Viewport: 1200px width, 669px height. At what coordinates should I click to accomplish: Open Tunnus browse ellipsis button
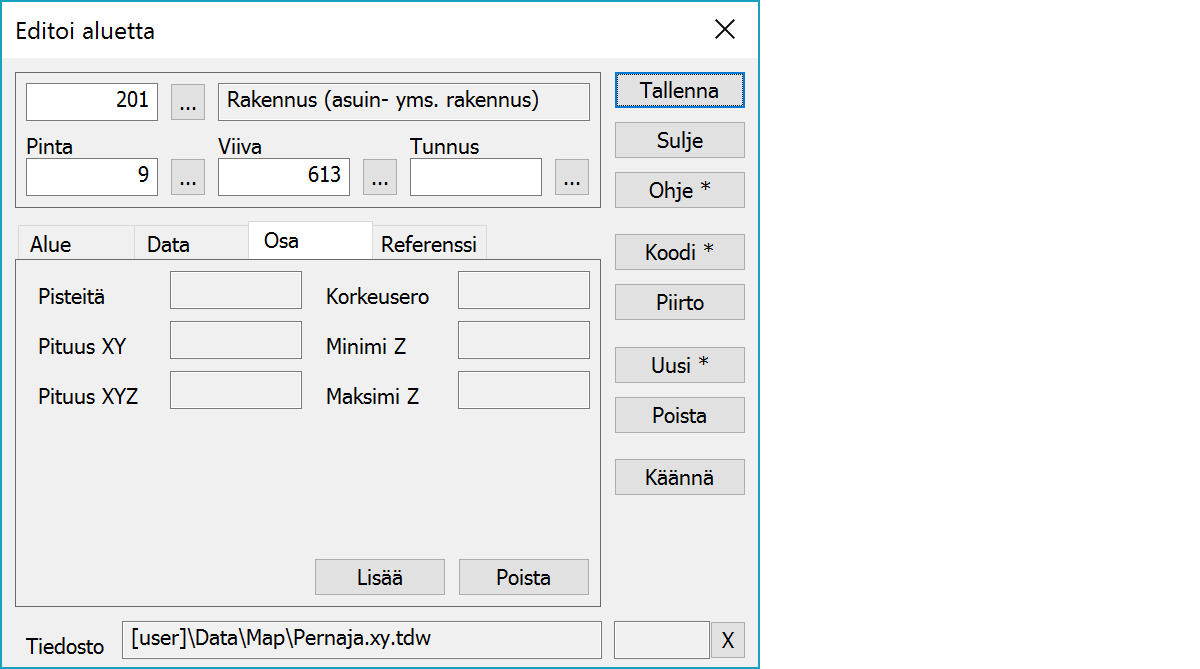click(571, 177)
